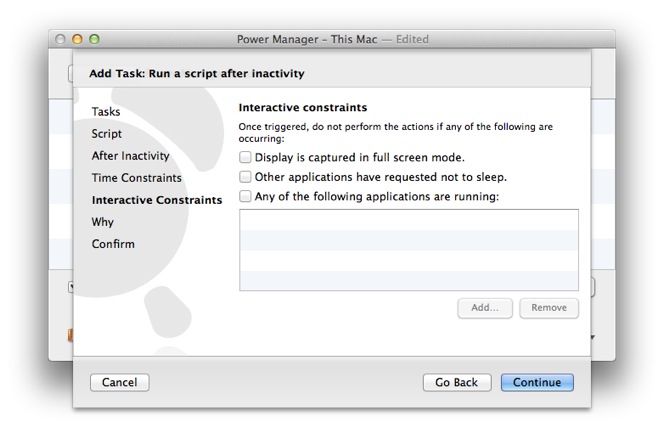The image size is (664, 428).
Task: Select the Tasks step in the sidebar
Action: 106,112
